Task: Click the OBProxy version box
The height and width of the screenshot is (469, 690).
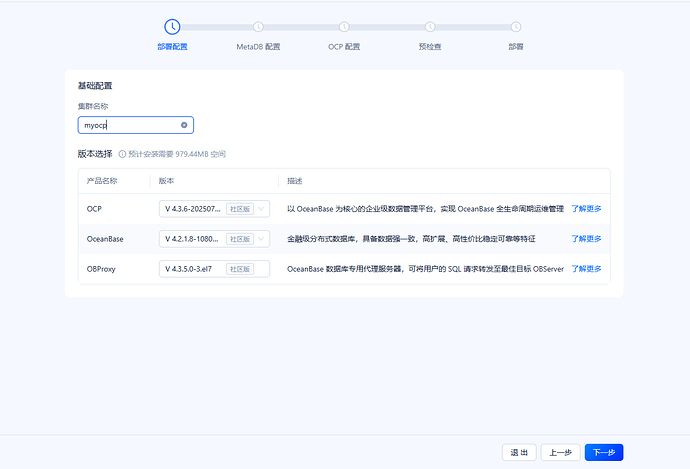Action: click(x=214, y=269)
